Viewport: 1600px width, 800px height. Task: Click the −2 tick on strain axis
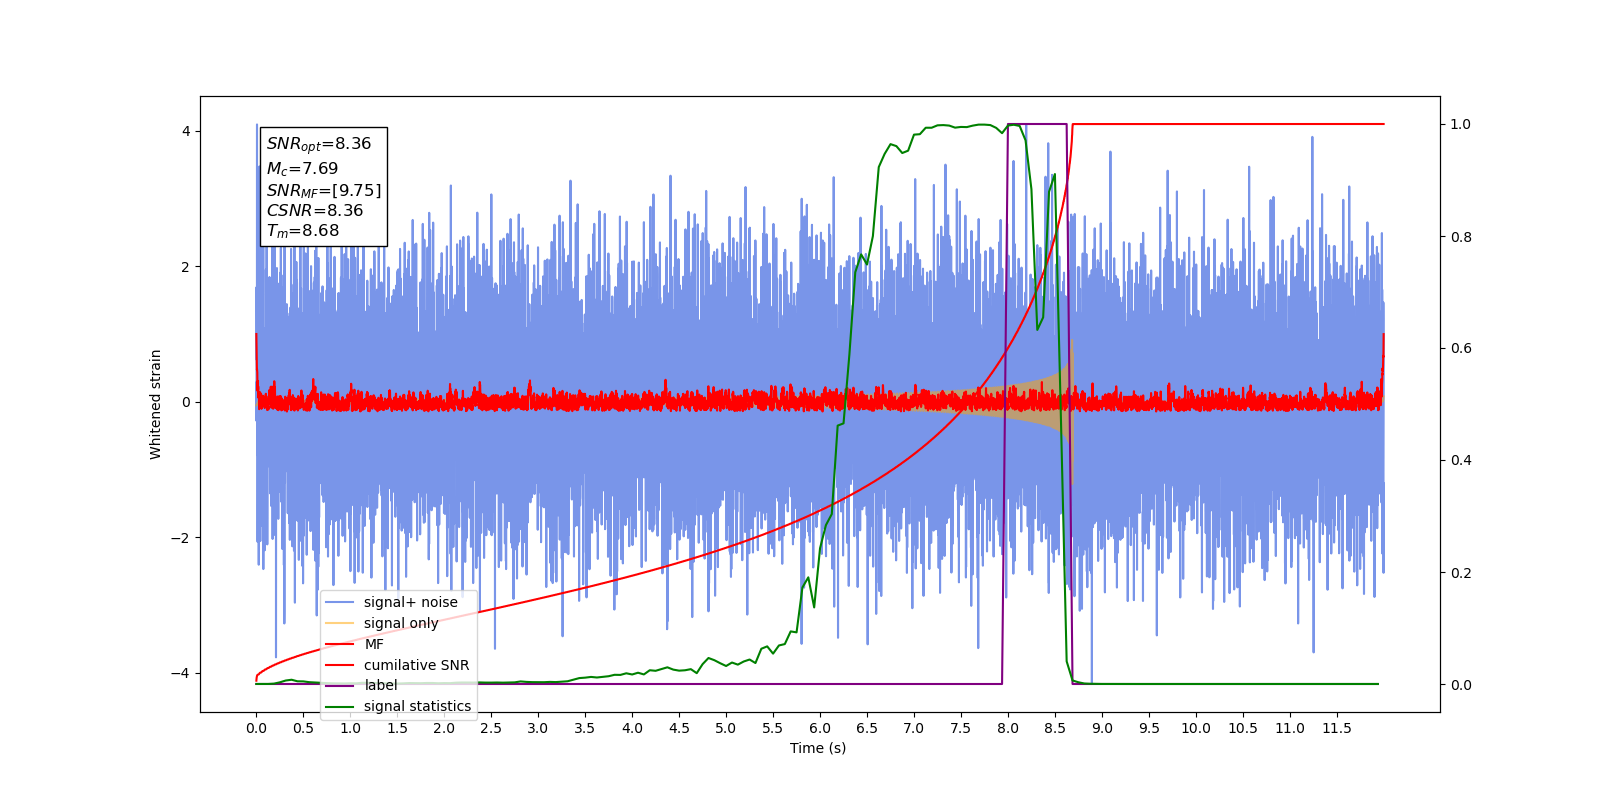[180, 538]
